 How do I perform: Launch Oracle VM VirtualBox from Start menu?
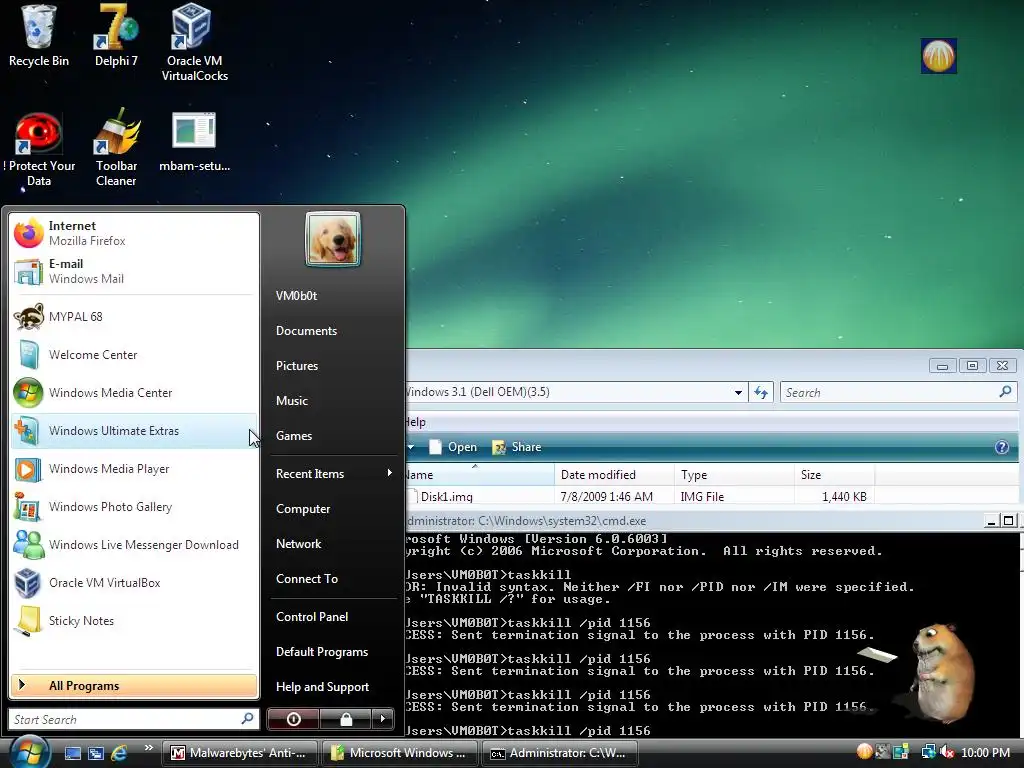134,583
